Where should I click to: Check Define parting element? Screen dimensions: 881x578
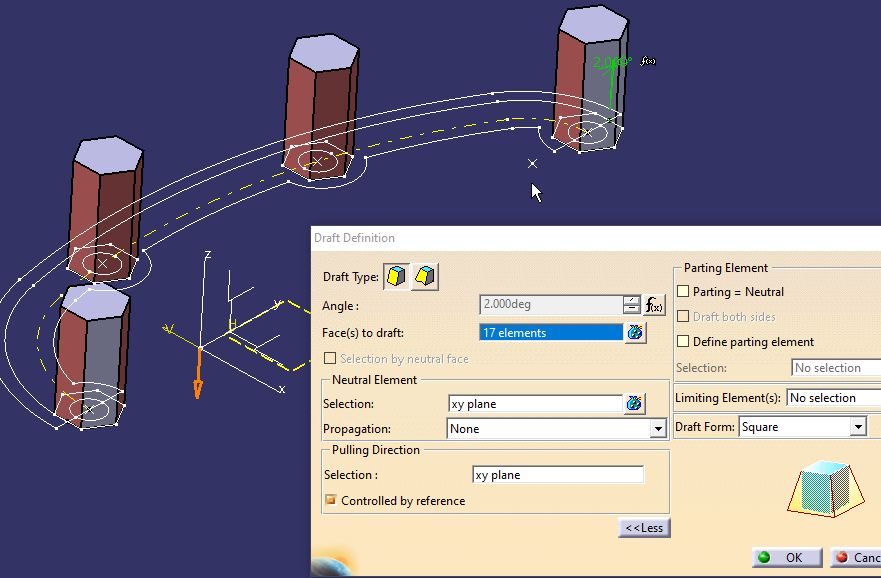pos(684,342)
